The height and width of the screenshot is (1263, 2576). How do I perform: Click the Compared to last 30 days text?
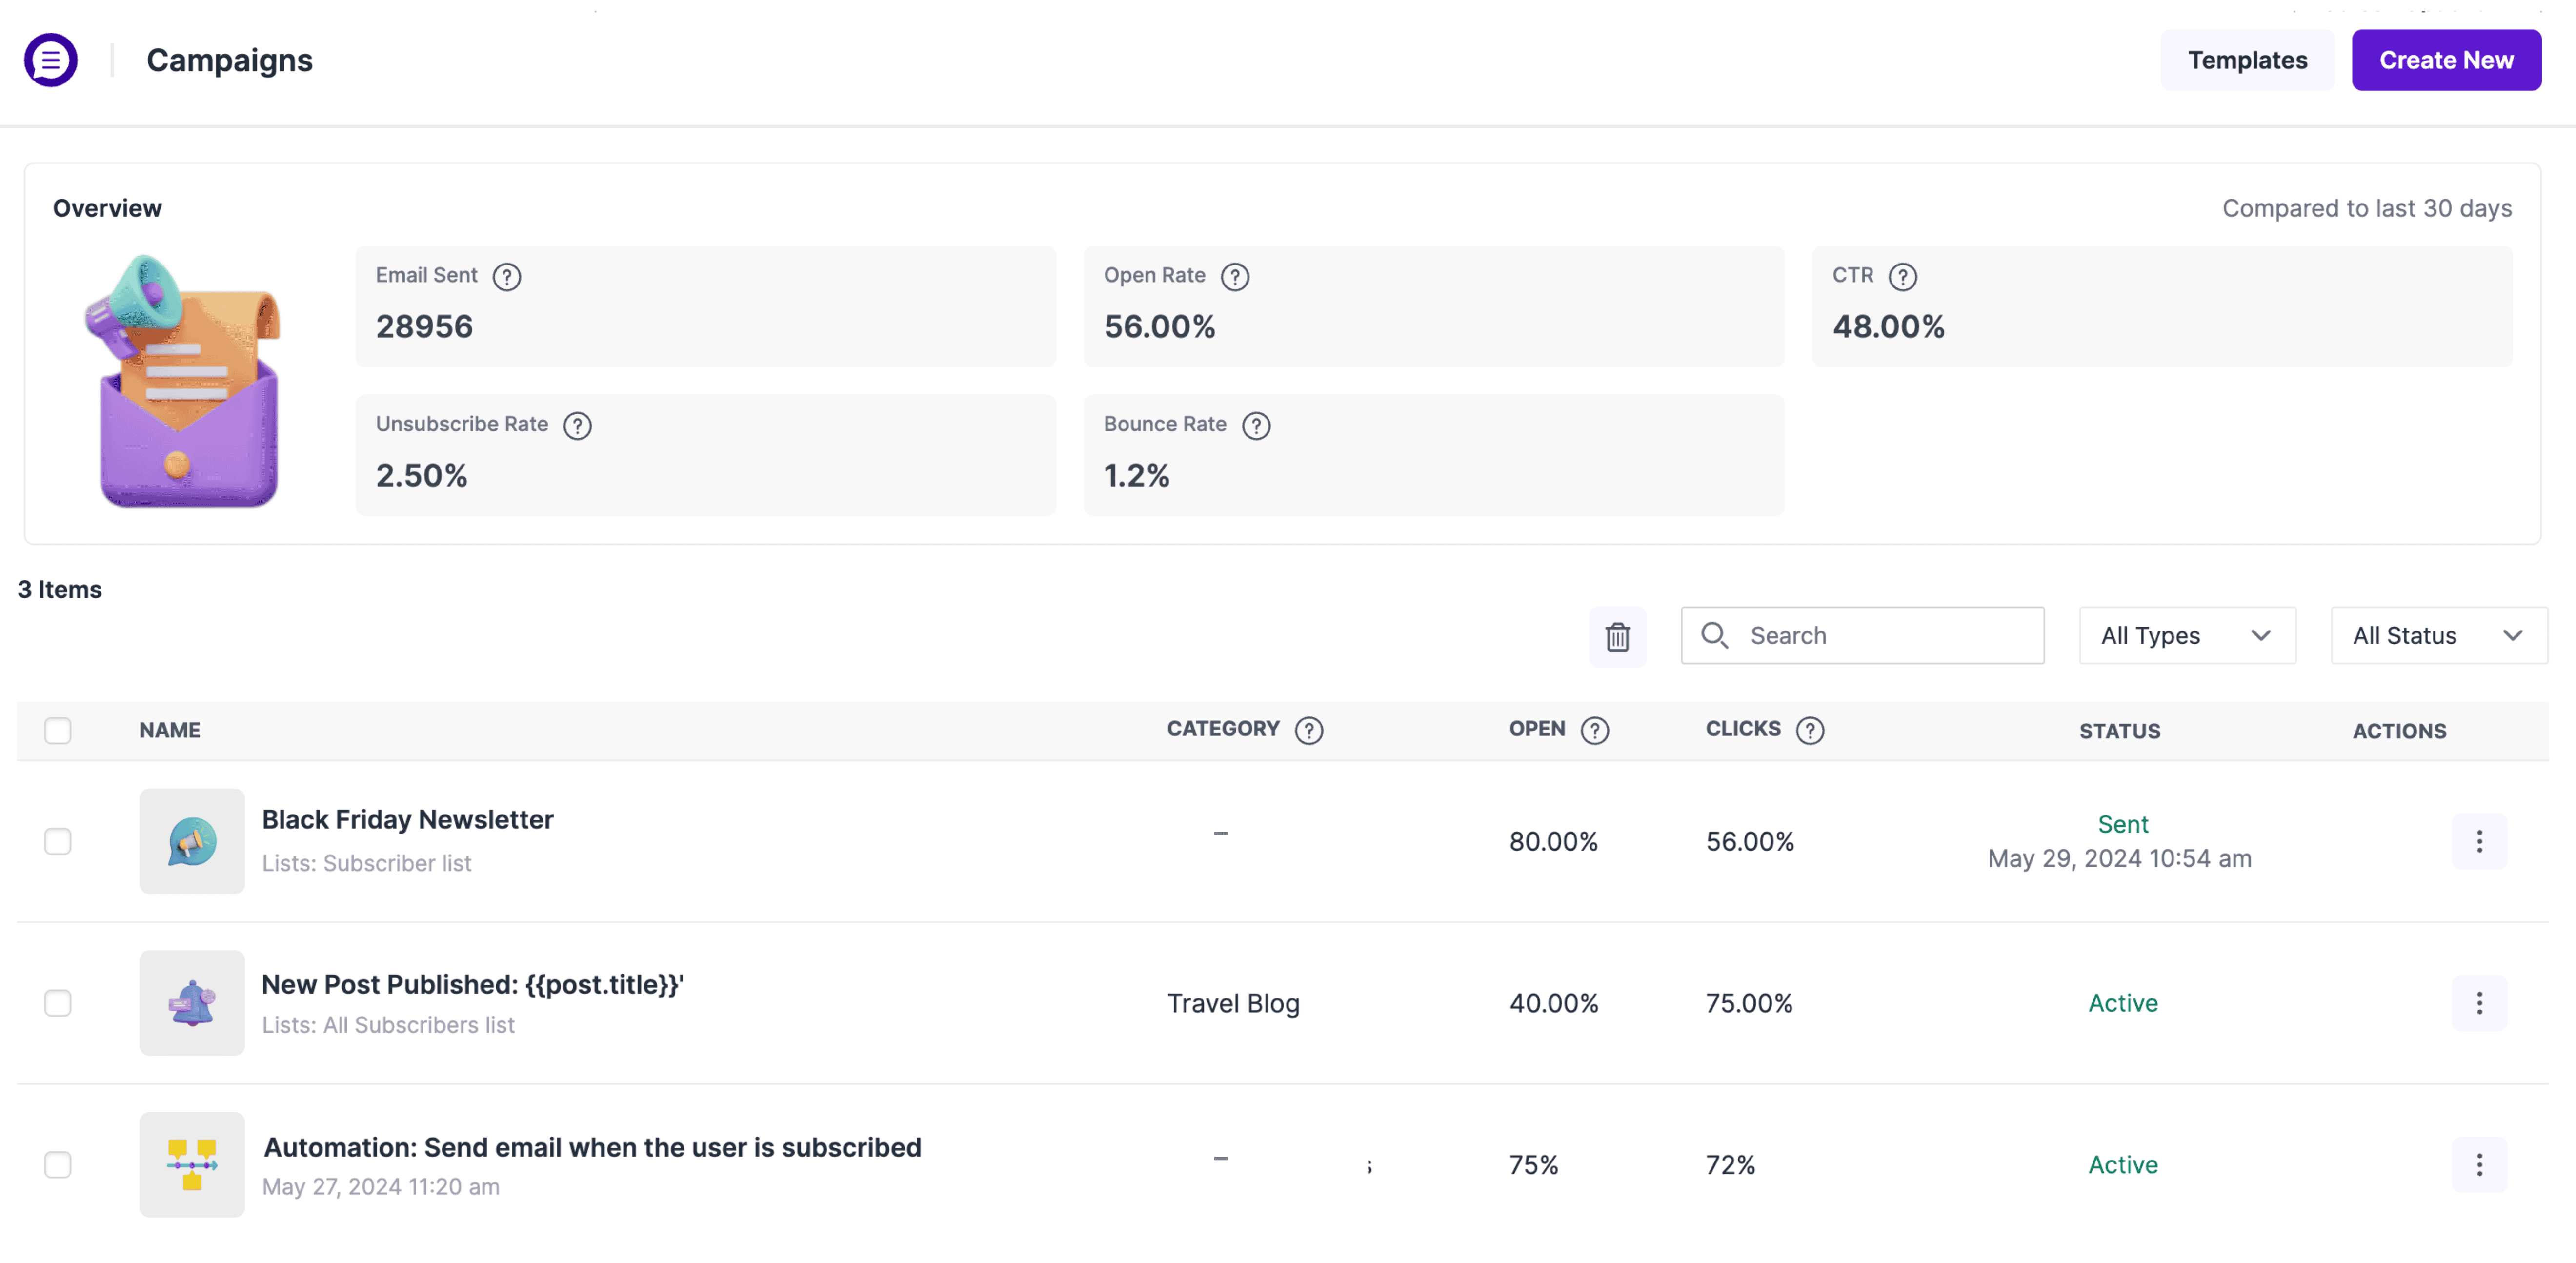coord(2366,208)
